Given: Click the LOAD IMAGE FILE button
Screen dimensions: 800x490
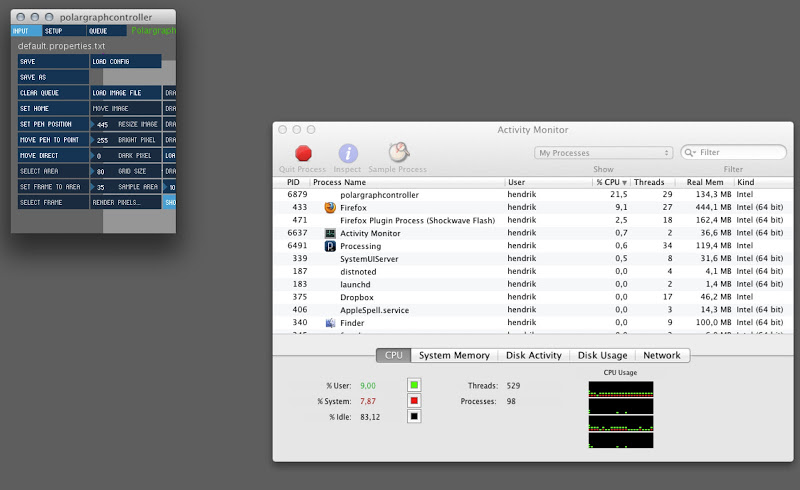Looking at the screenshot, I should (x=126, y=93).
